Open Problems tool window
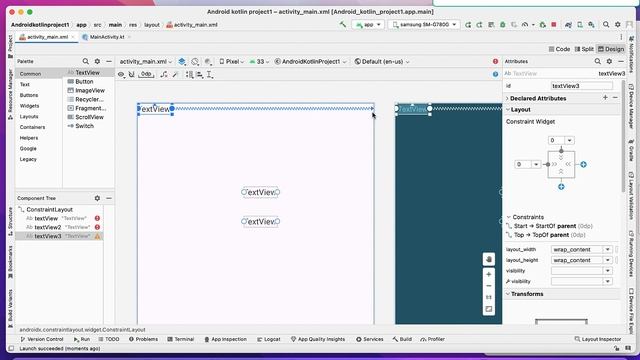Screen dimensions: 640x360 pyautogui.click(x=143, y=339)
